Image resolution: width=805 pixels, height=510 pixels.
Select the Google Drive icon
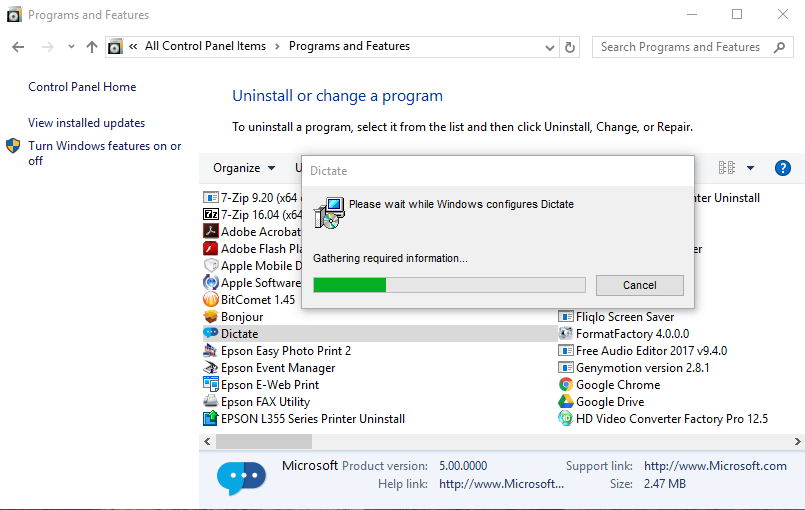coord(565,401)
